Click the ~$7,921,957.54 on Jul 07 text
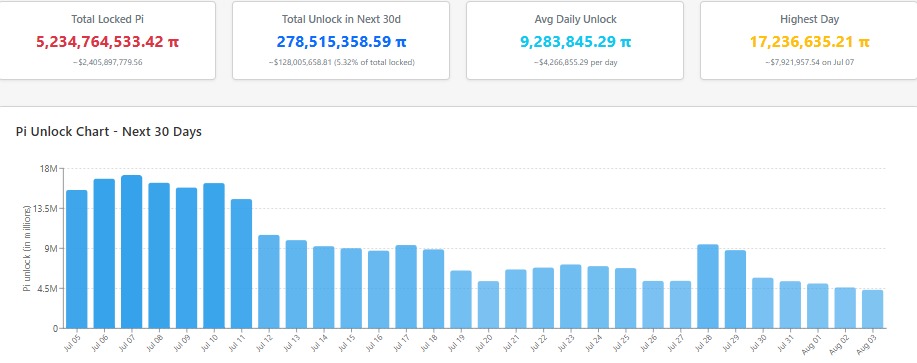Viewport: 917px width, 363px height. (809, 62)
